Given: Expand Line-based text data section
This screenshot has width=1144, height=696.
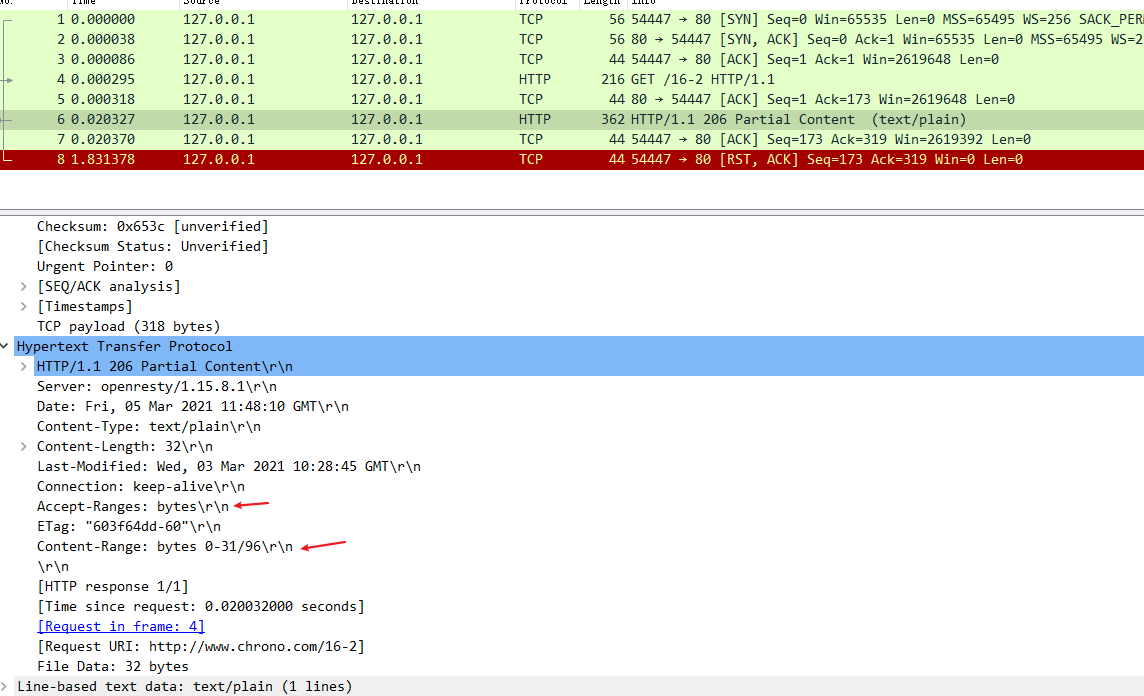Looking at the screenshot, I should tap(6, 686).
